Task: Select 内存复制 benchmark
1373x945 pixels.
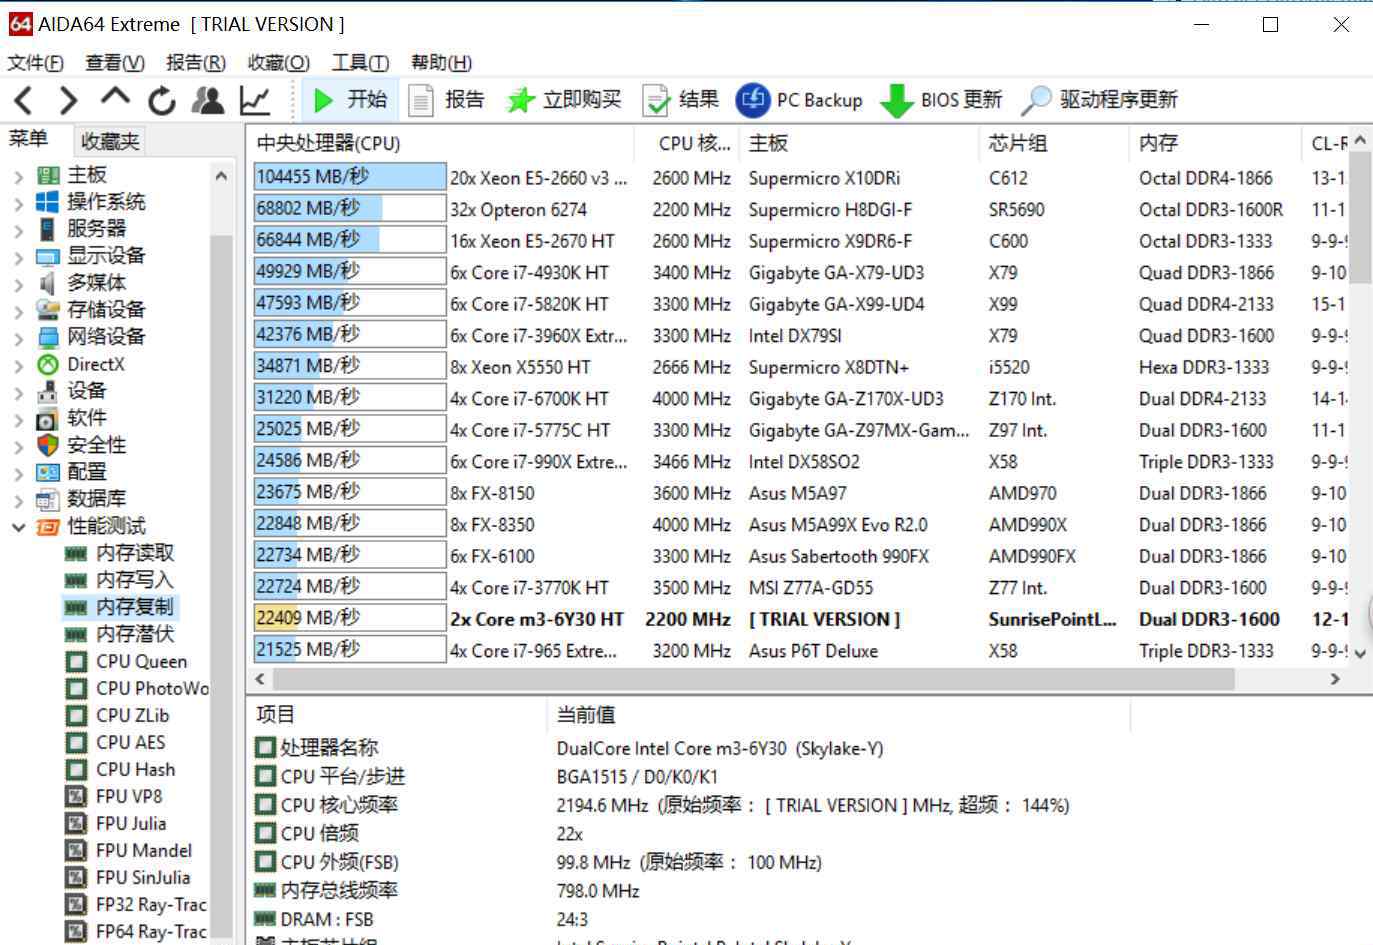Action: (x=135, y=607)
